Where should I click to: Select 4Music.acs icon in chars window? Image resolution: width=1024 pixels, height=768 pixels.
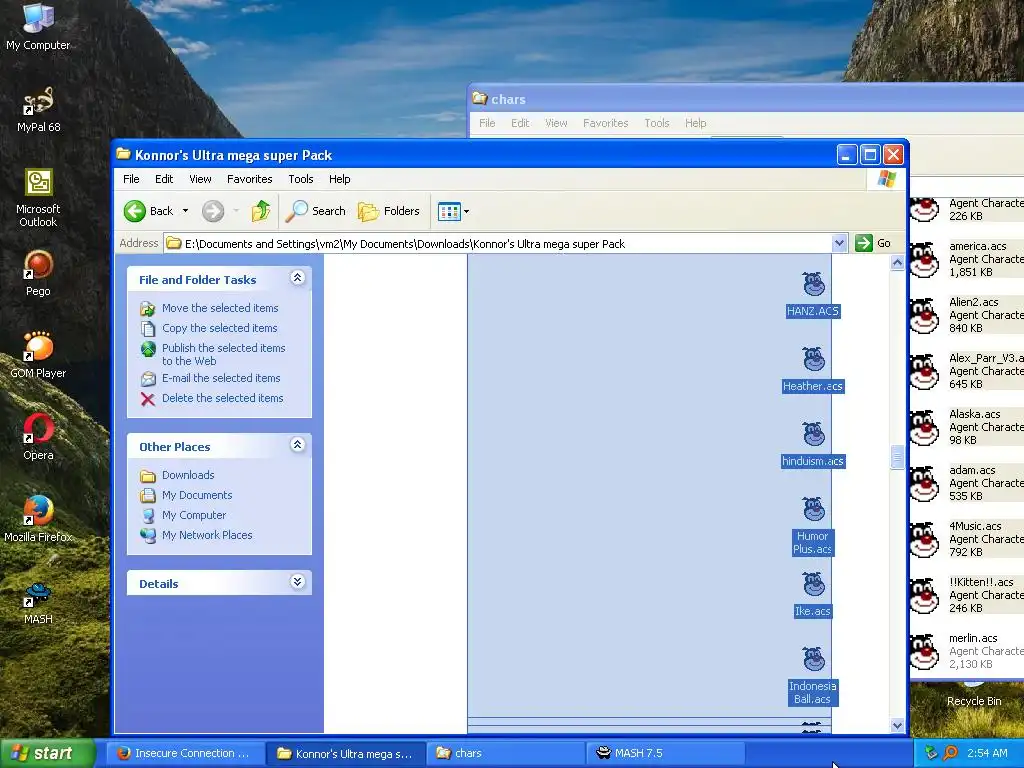pyautogui.click(x=925, y=539)
